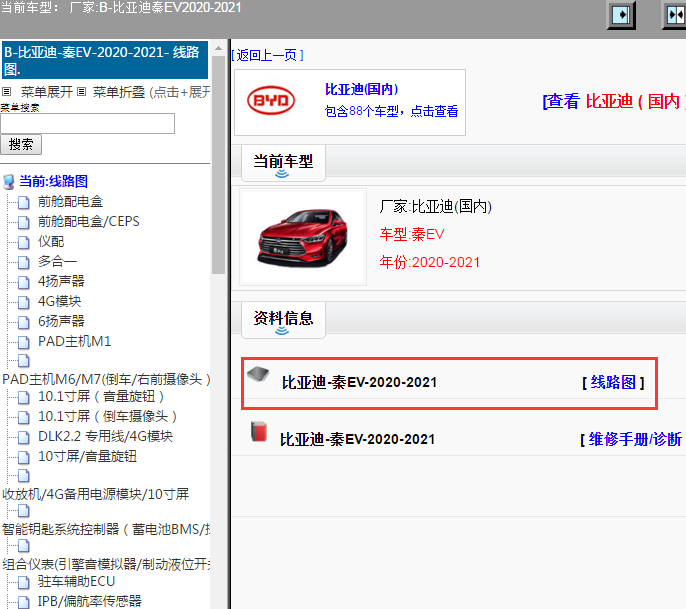
Task: Click the page icon next to 驻车辅助ECU
Action: (24, 582)
